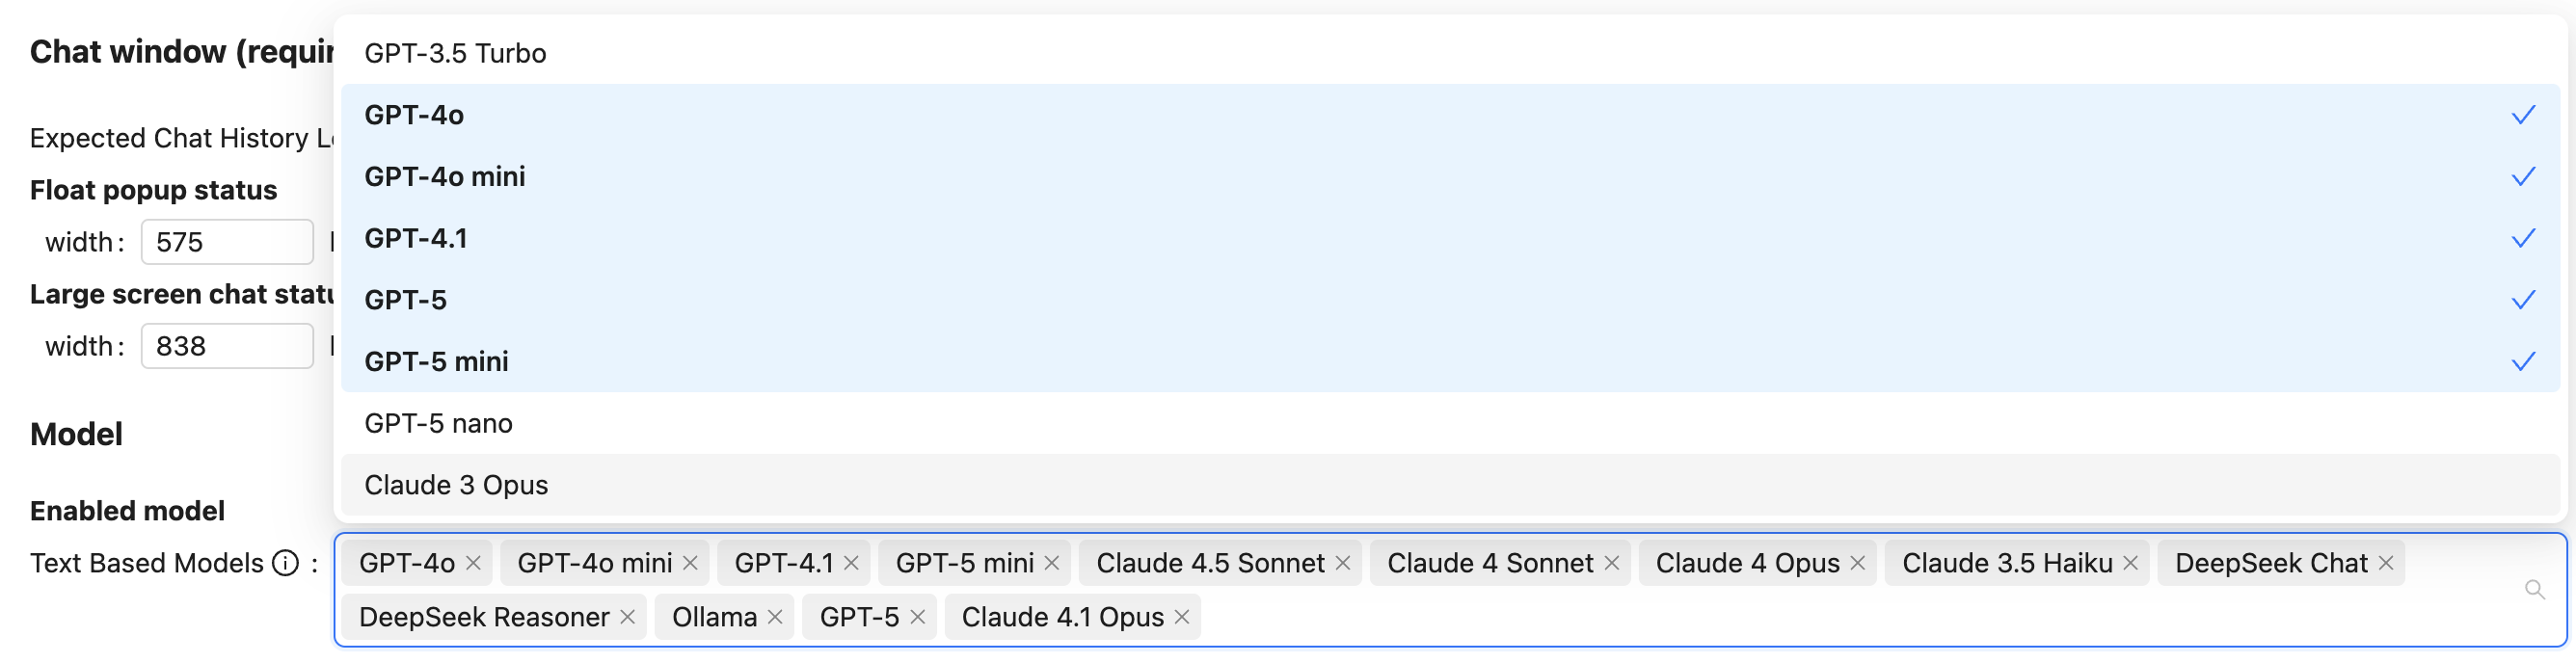Remove the Claude 4 Opus tag
Image resolution: width=2576 pixels, height=663 pixels.
[x=1858, y=563]
